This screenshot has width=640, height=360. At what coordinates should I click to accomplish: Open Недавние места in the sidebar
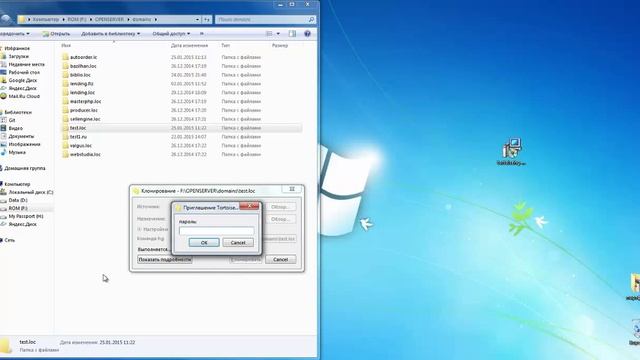pos(27,64)
